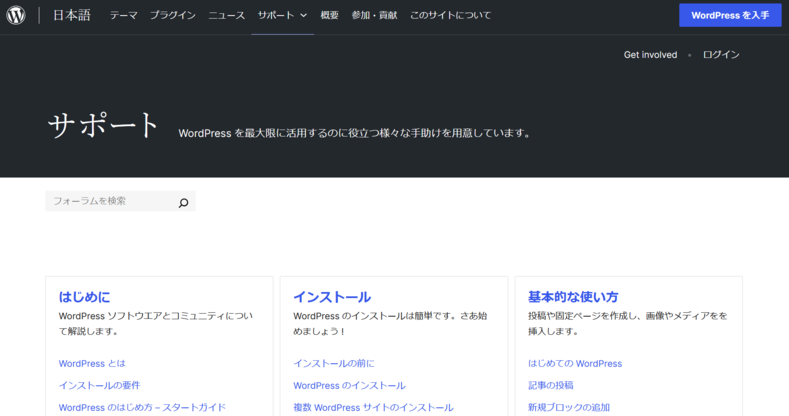
Task: Open the サポート menu item
Action: (x=276, y=16)
